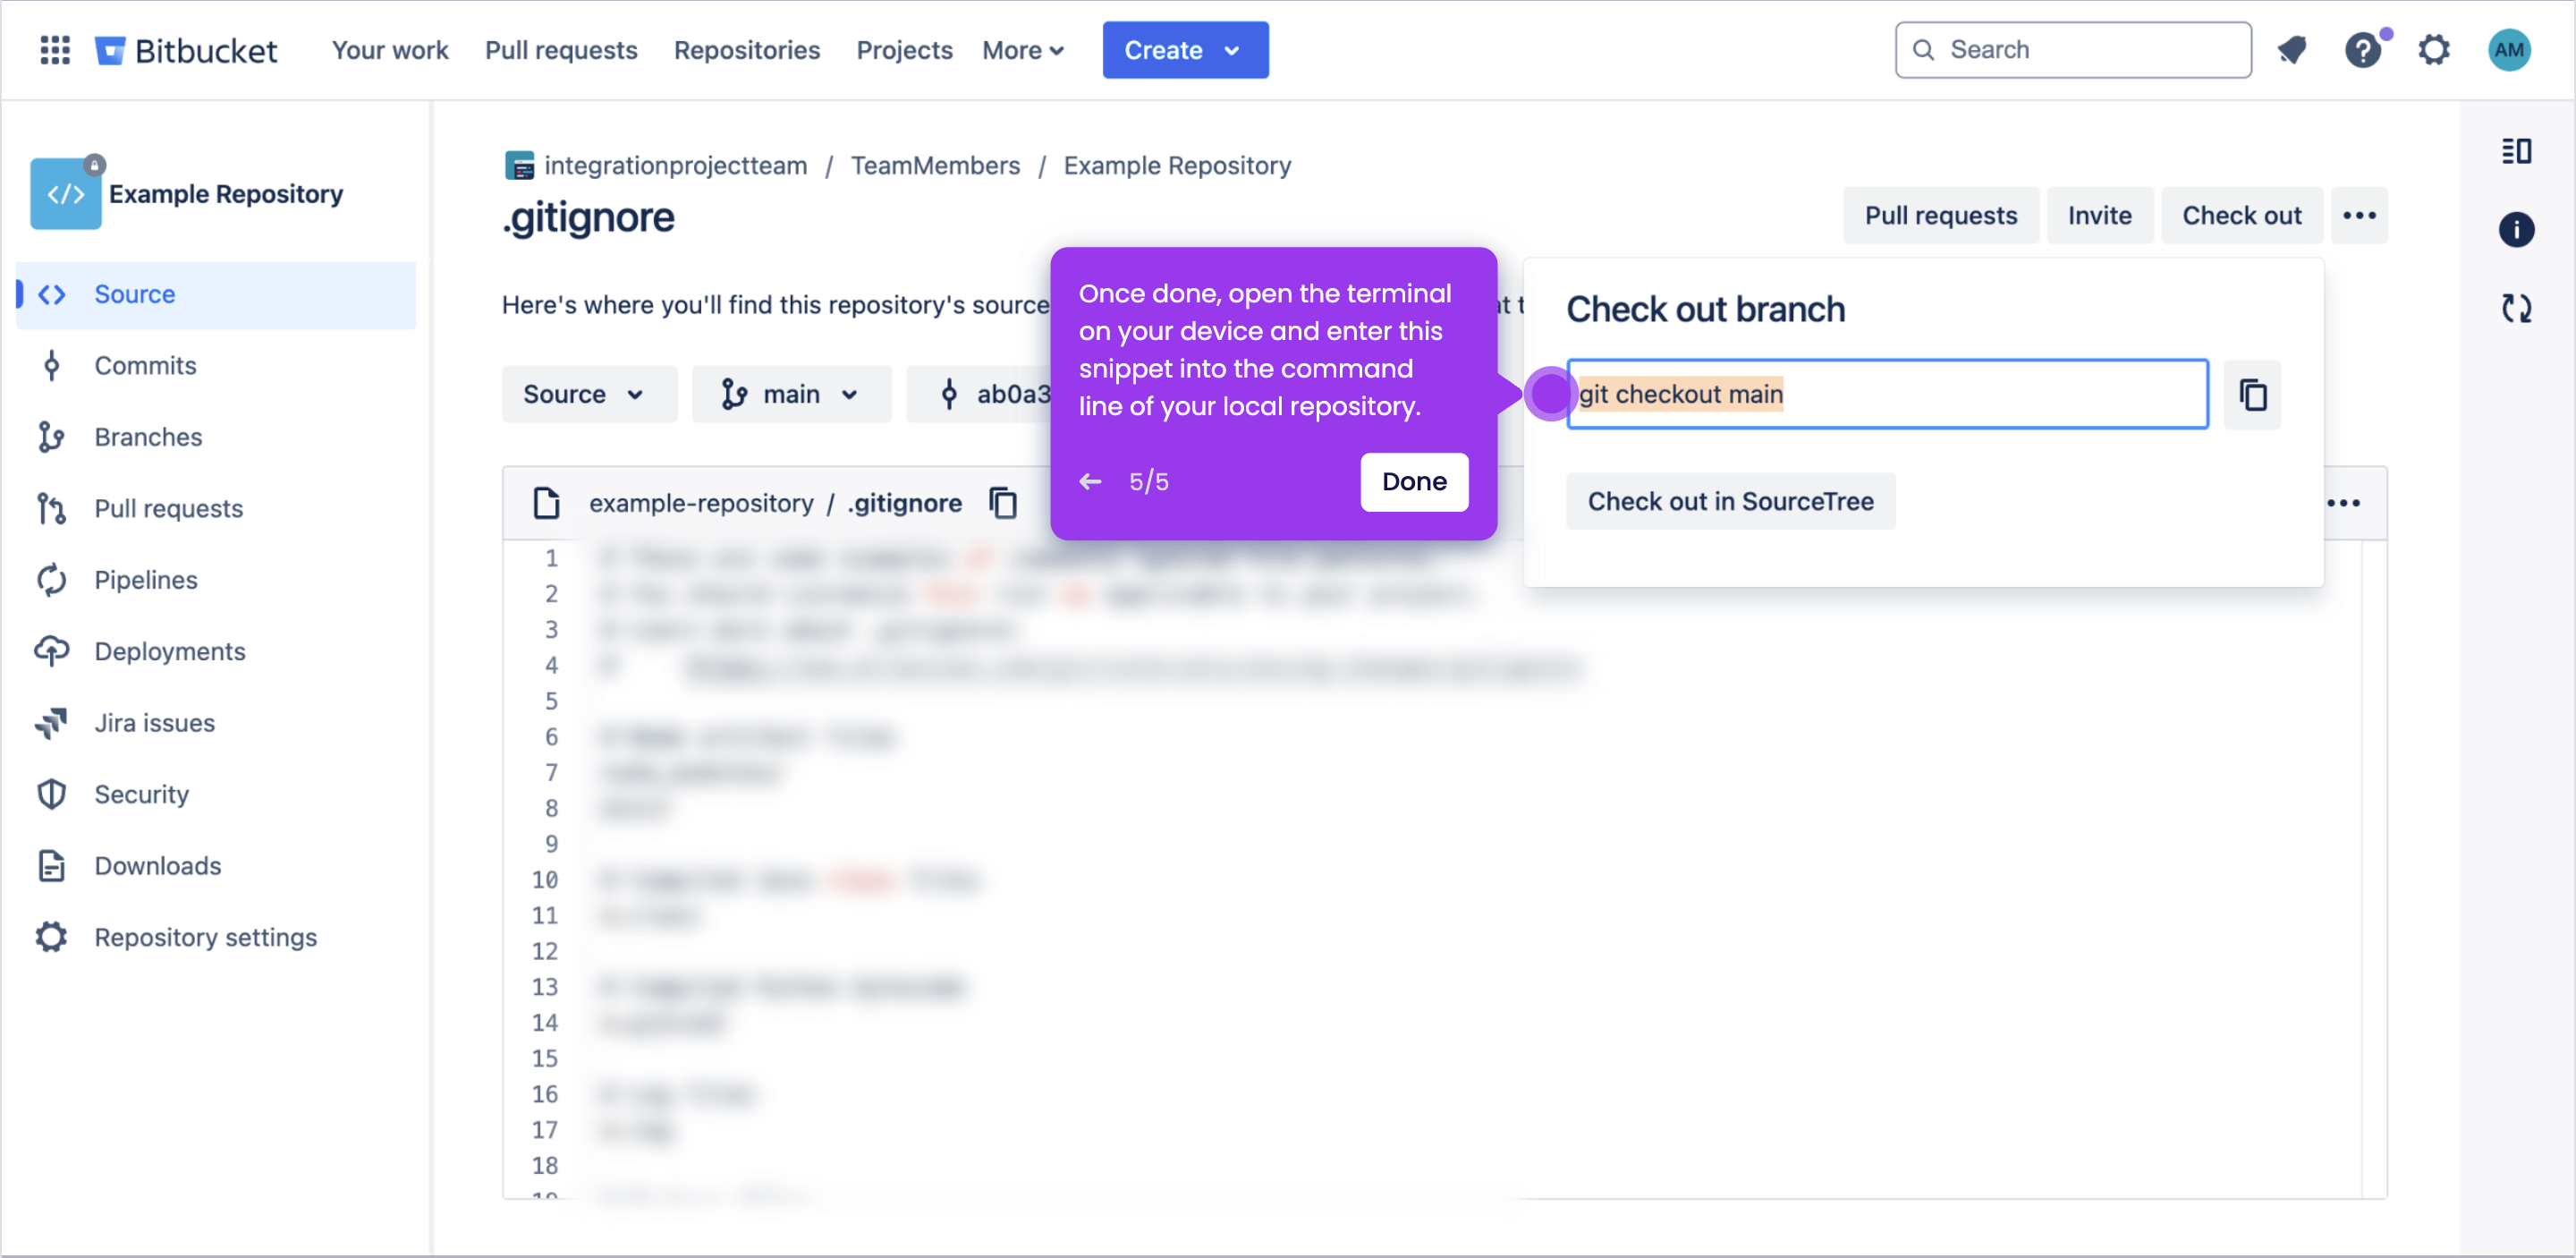Click the Bitbucket logo
Image resolution: width=2576 pixels, height=1258 pixels.
tap(186, 50)
